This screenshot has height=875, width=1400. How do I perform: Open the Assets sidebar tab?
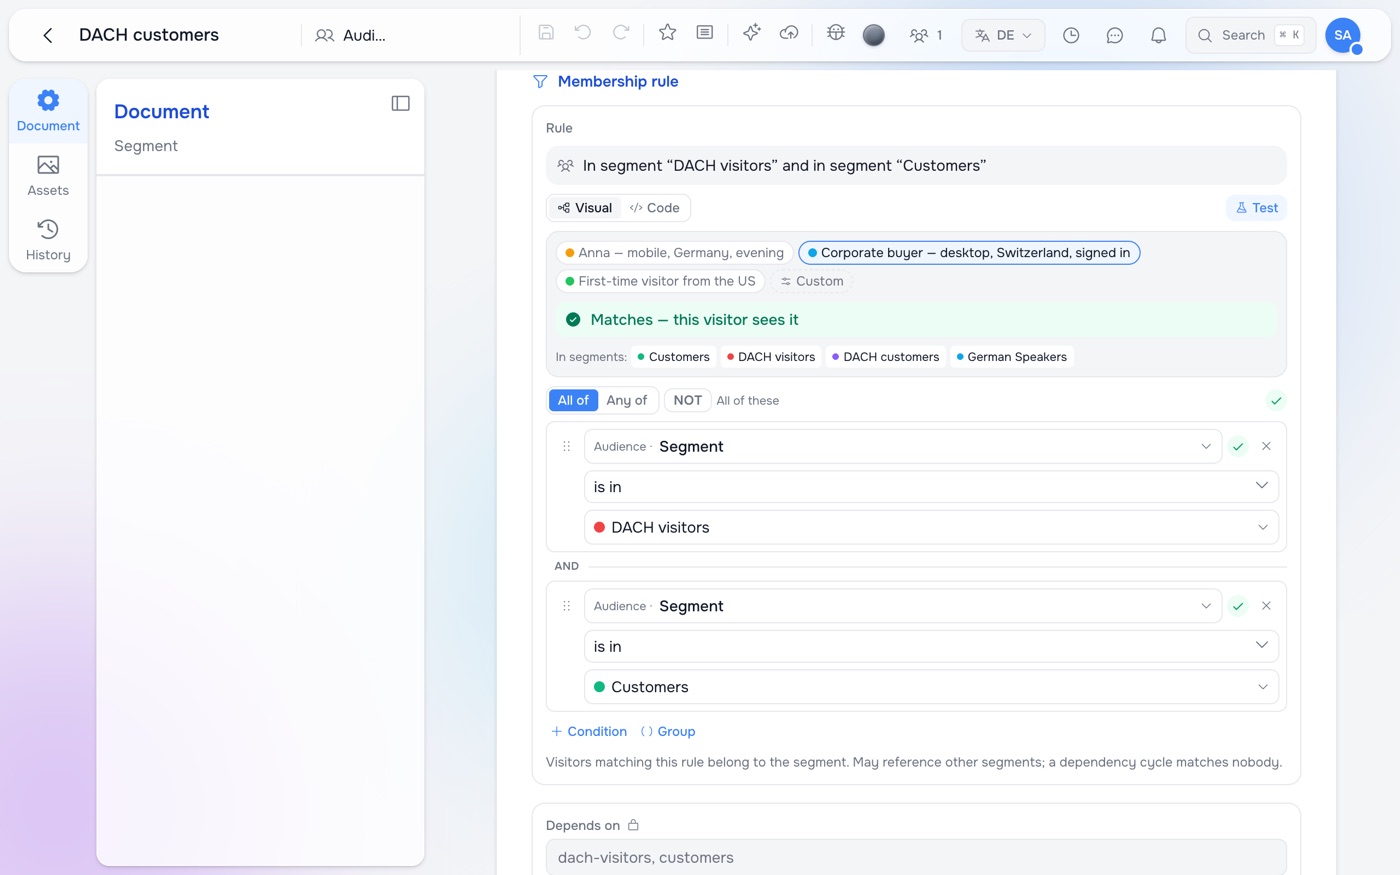coord(48,176)
